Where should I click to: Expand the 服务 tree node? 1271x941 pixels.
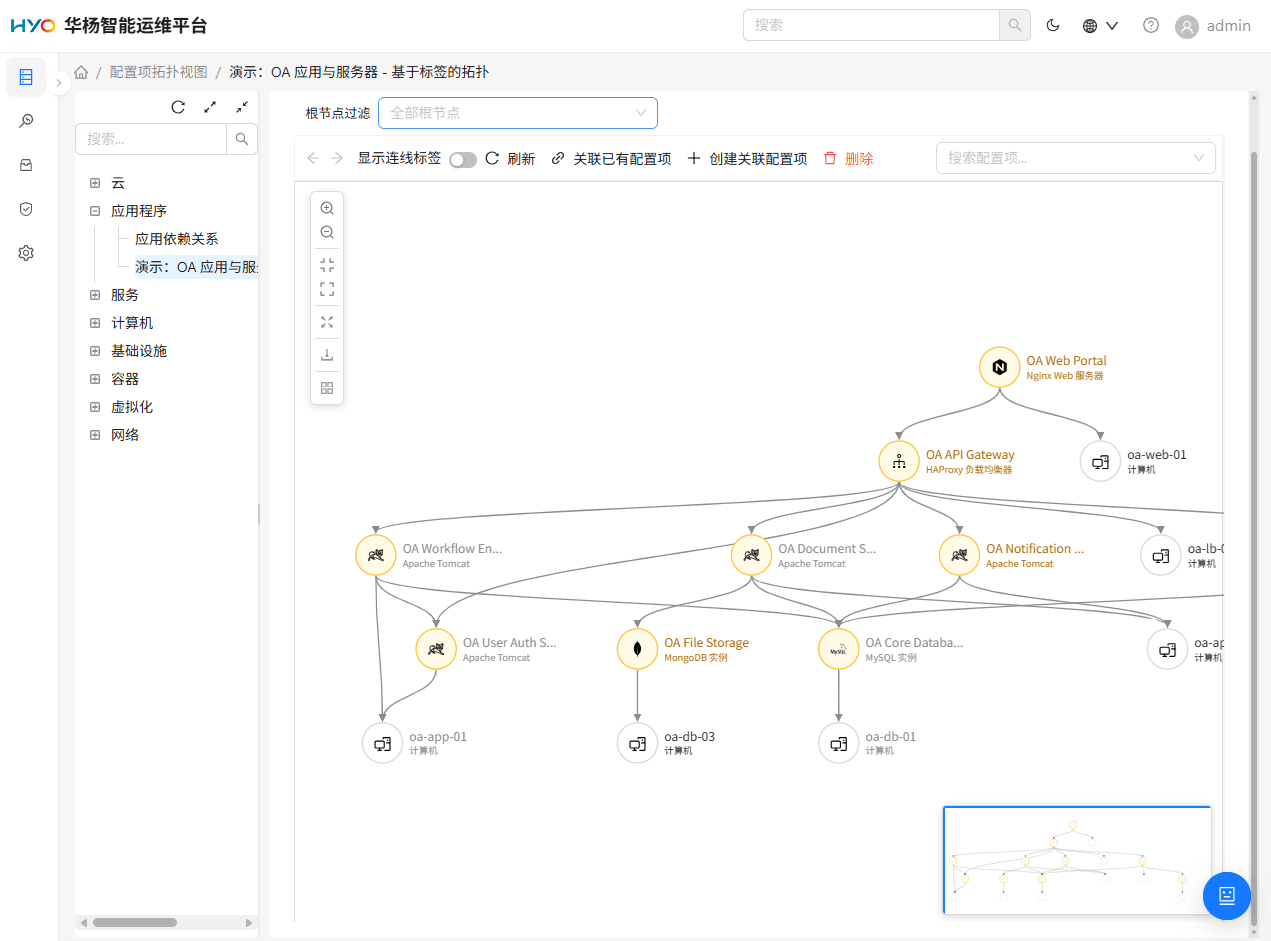pos(95,295)
